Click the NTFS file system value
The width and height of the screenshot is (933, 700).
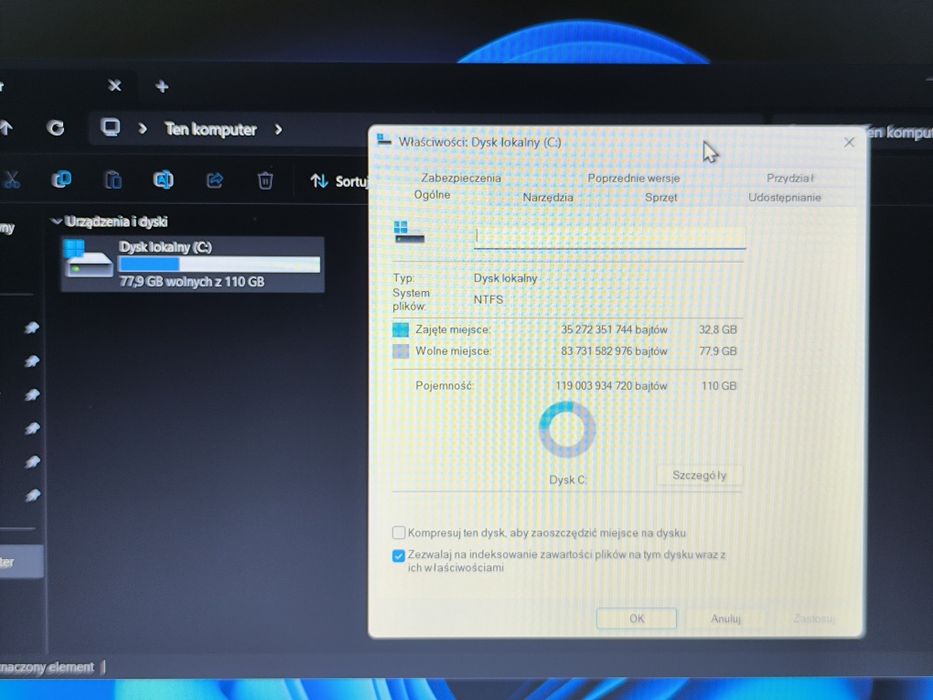pos(488,299)
